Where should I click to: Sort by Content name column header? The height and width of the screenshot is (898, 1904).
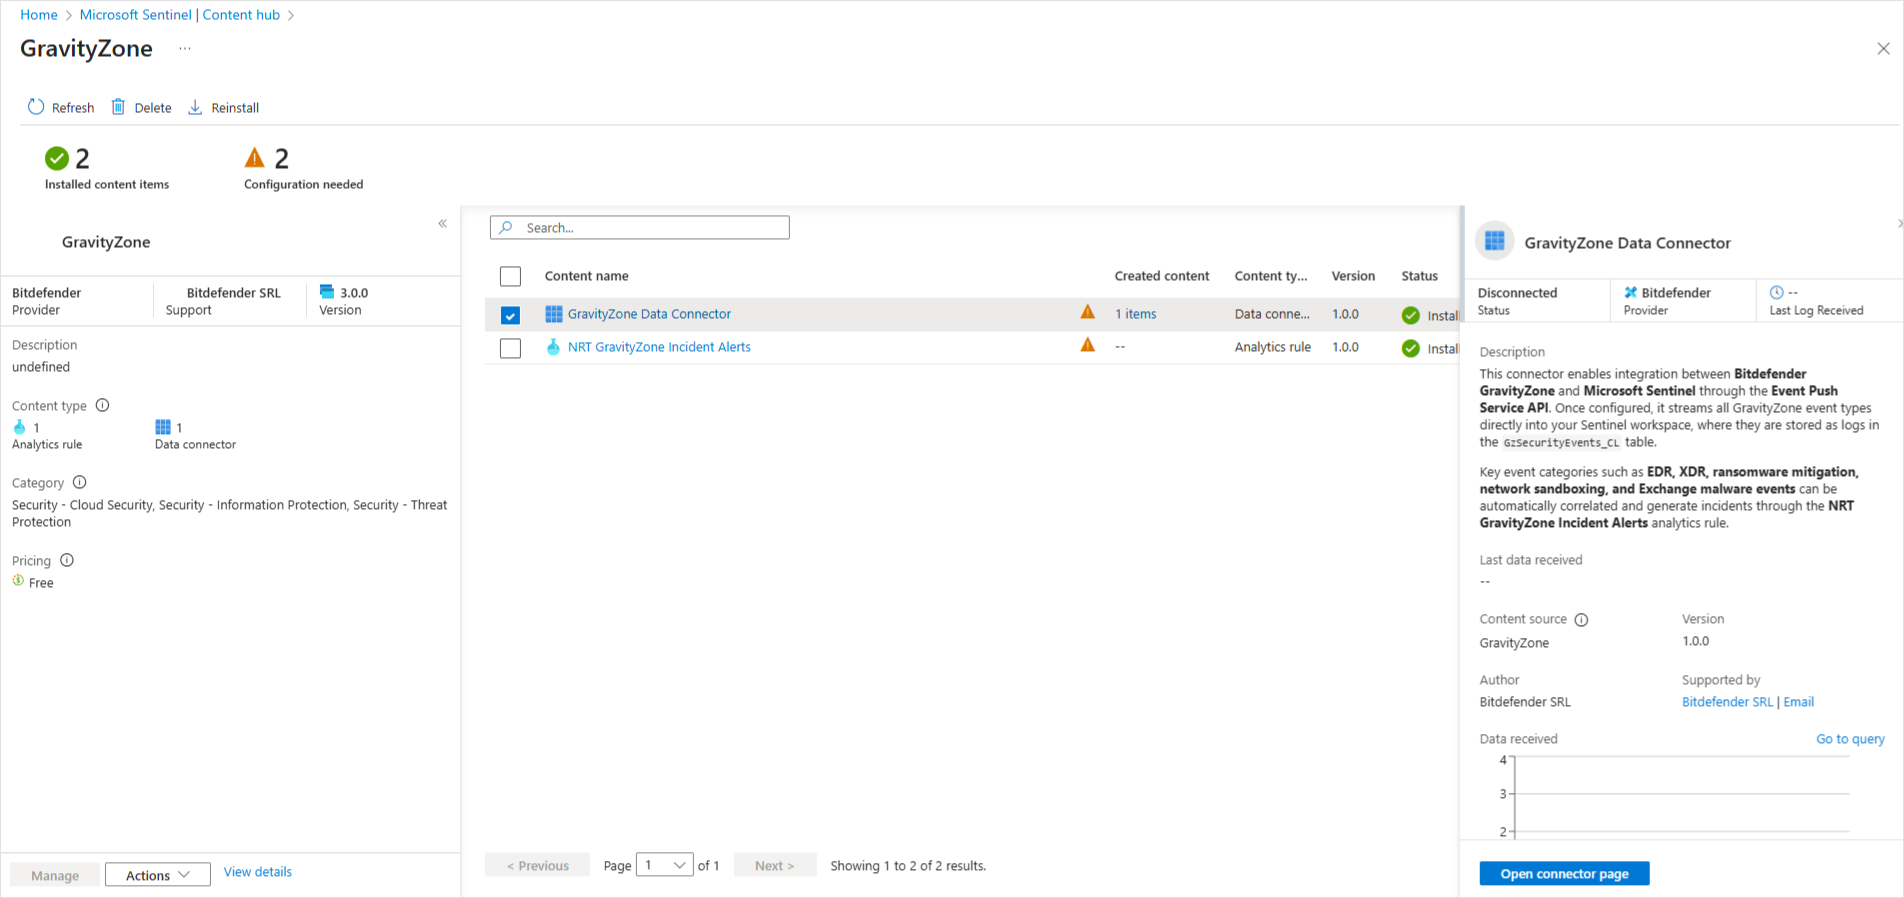click(587, 276)
